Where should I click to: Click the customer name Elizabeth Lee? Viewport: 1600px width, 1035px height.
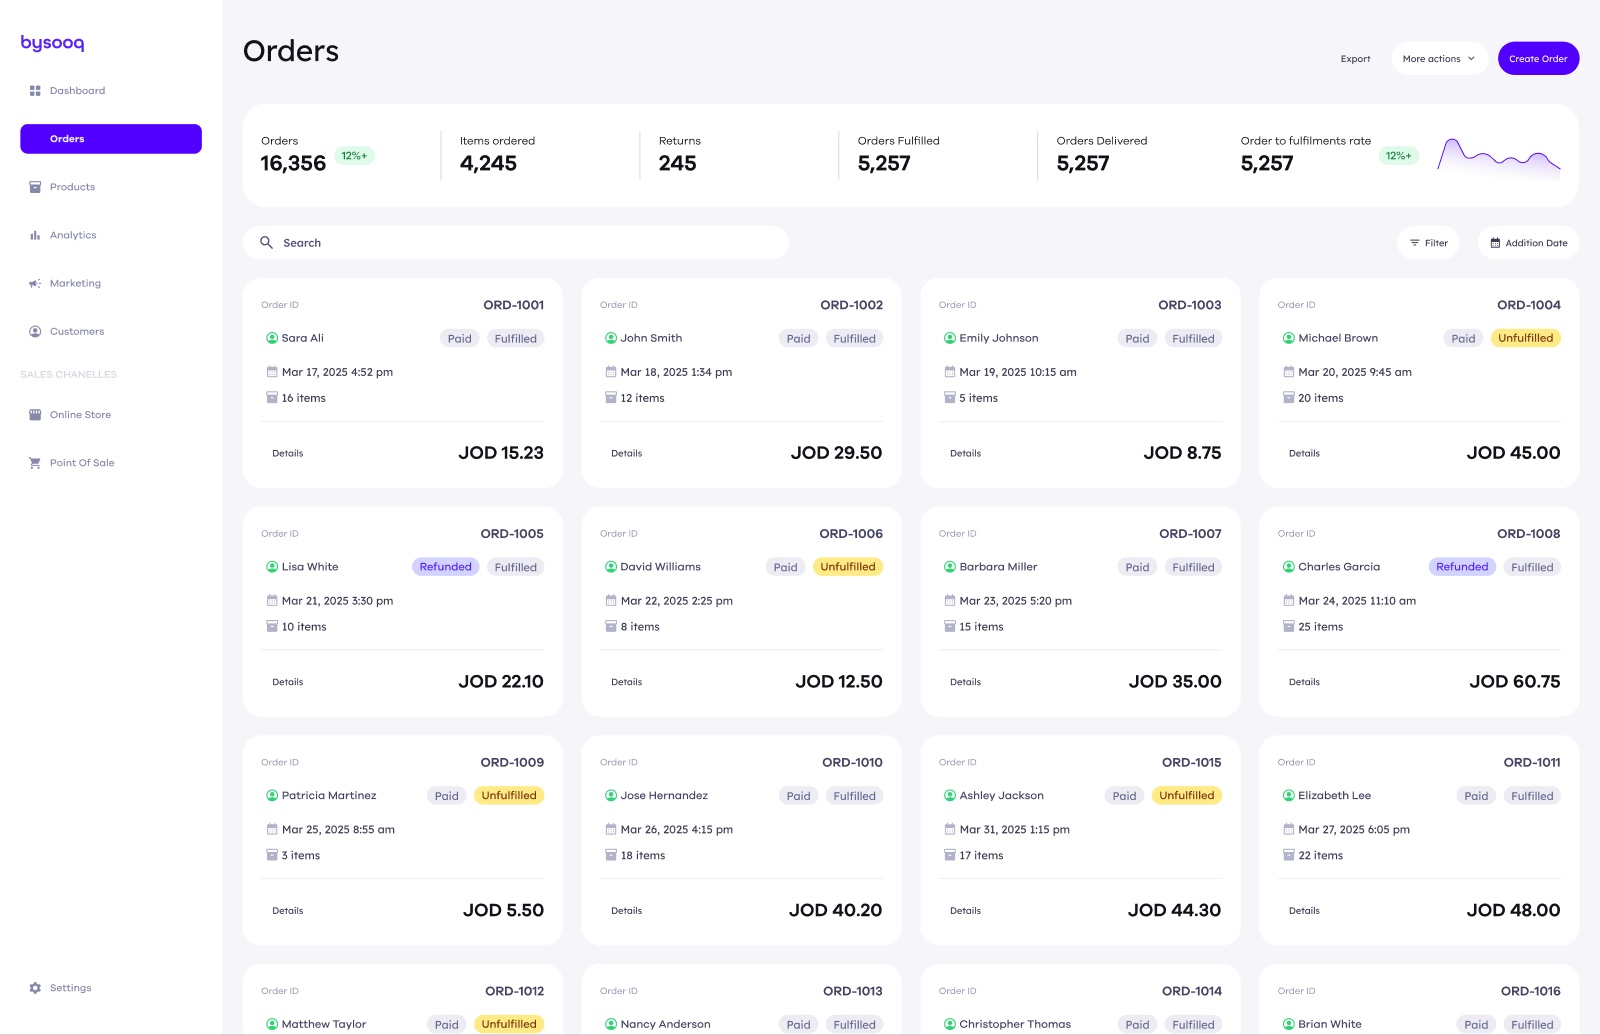click(x=1334, y=796)
